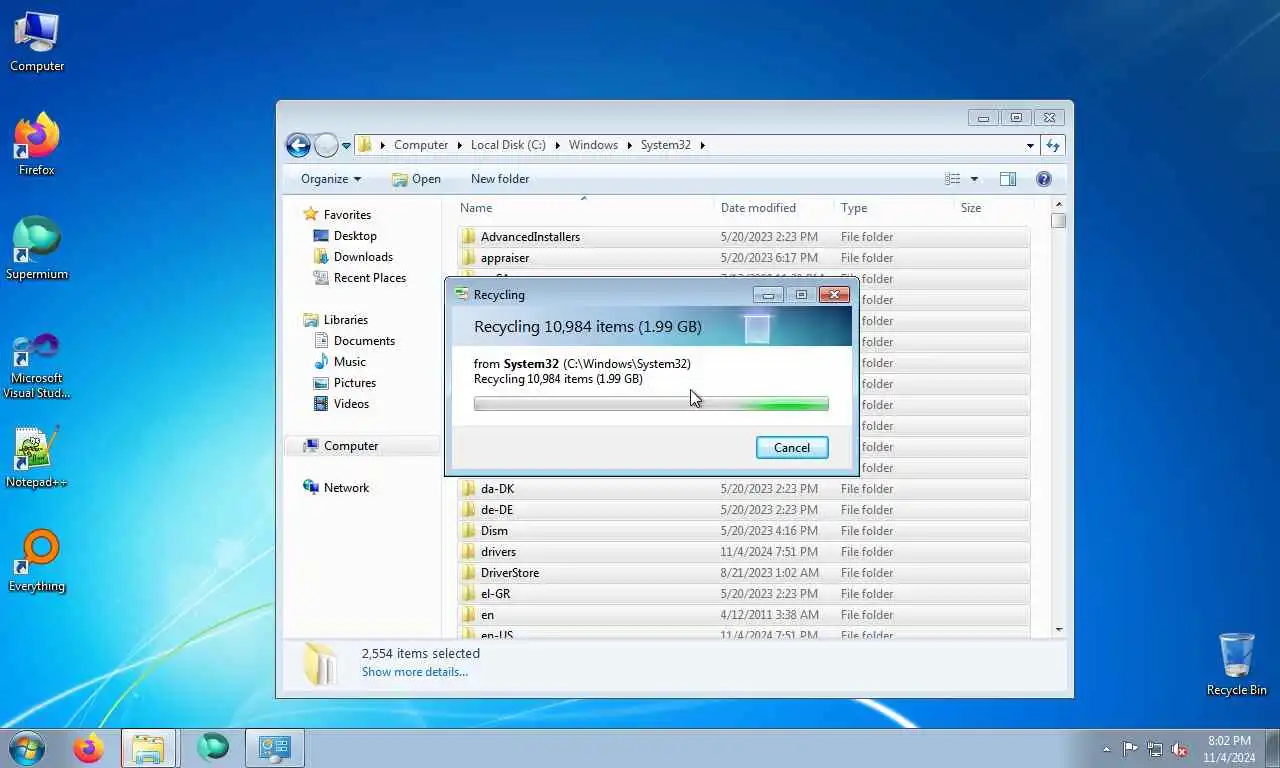Image resolution: width=1280 pixels, height=768 pixels.
Task: Cancel the Recycling operation
Action: pos(792,448)
